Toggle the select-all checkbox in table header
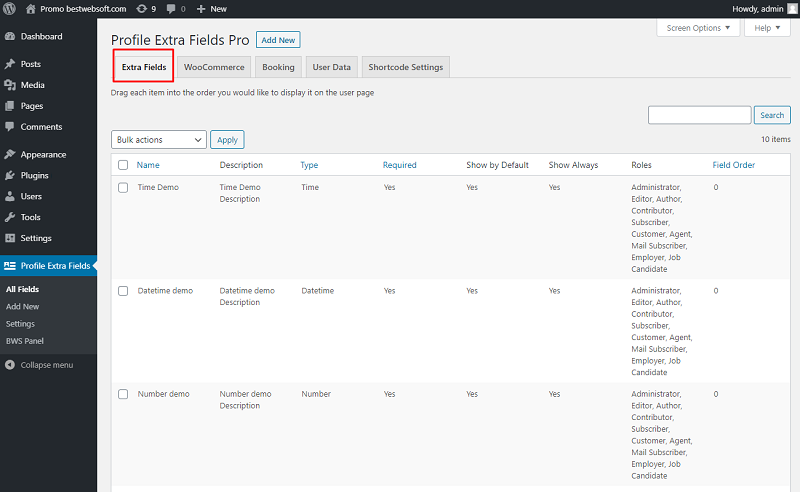 point(123,165)
